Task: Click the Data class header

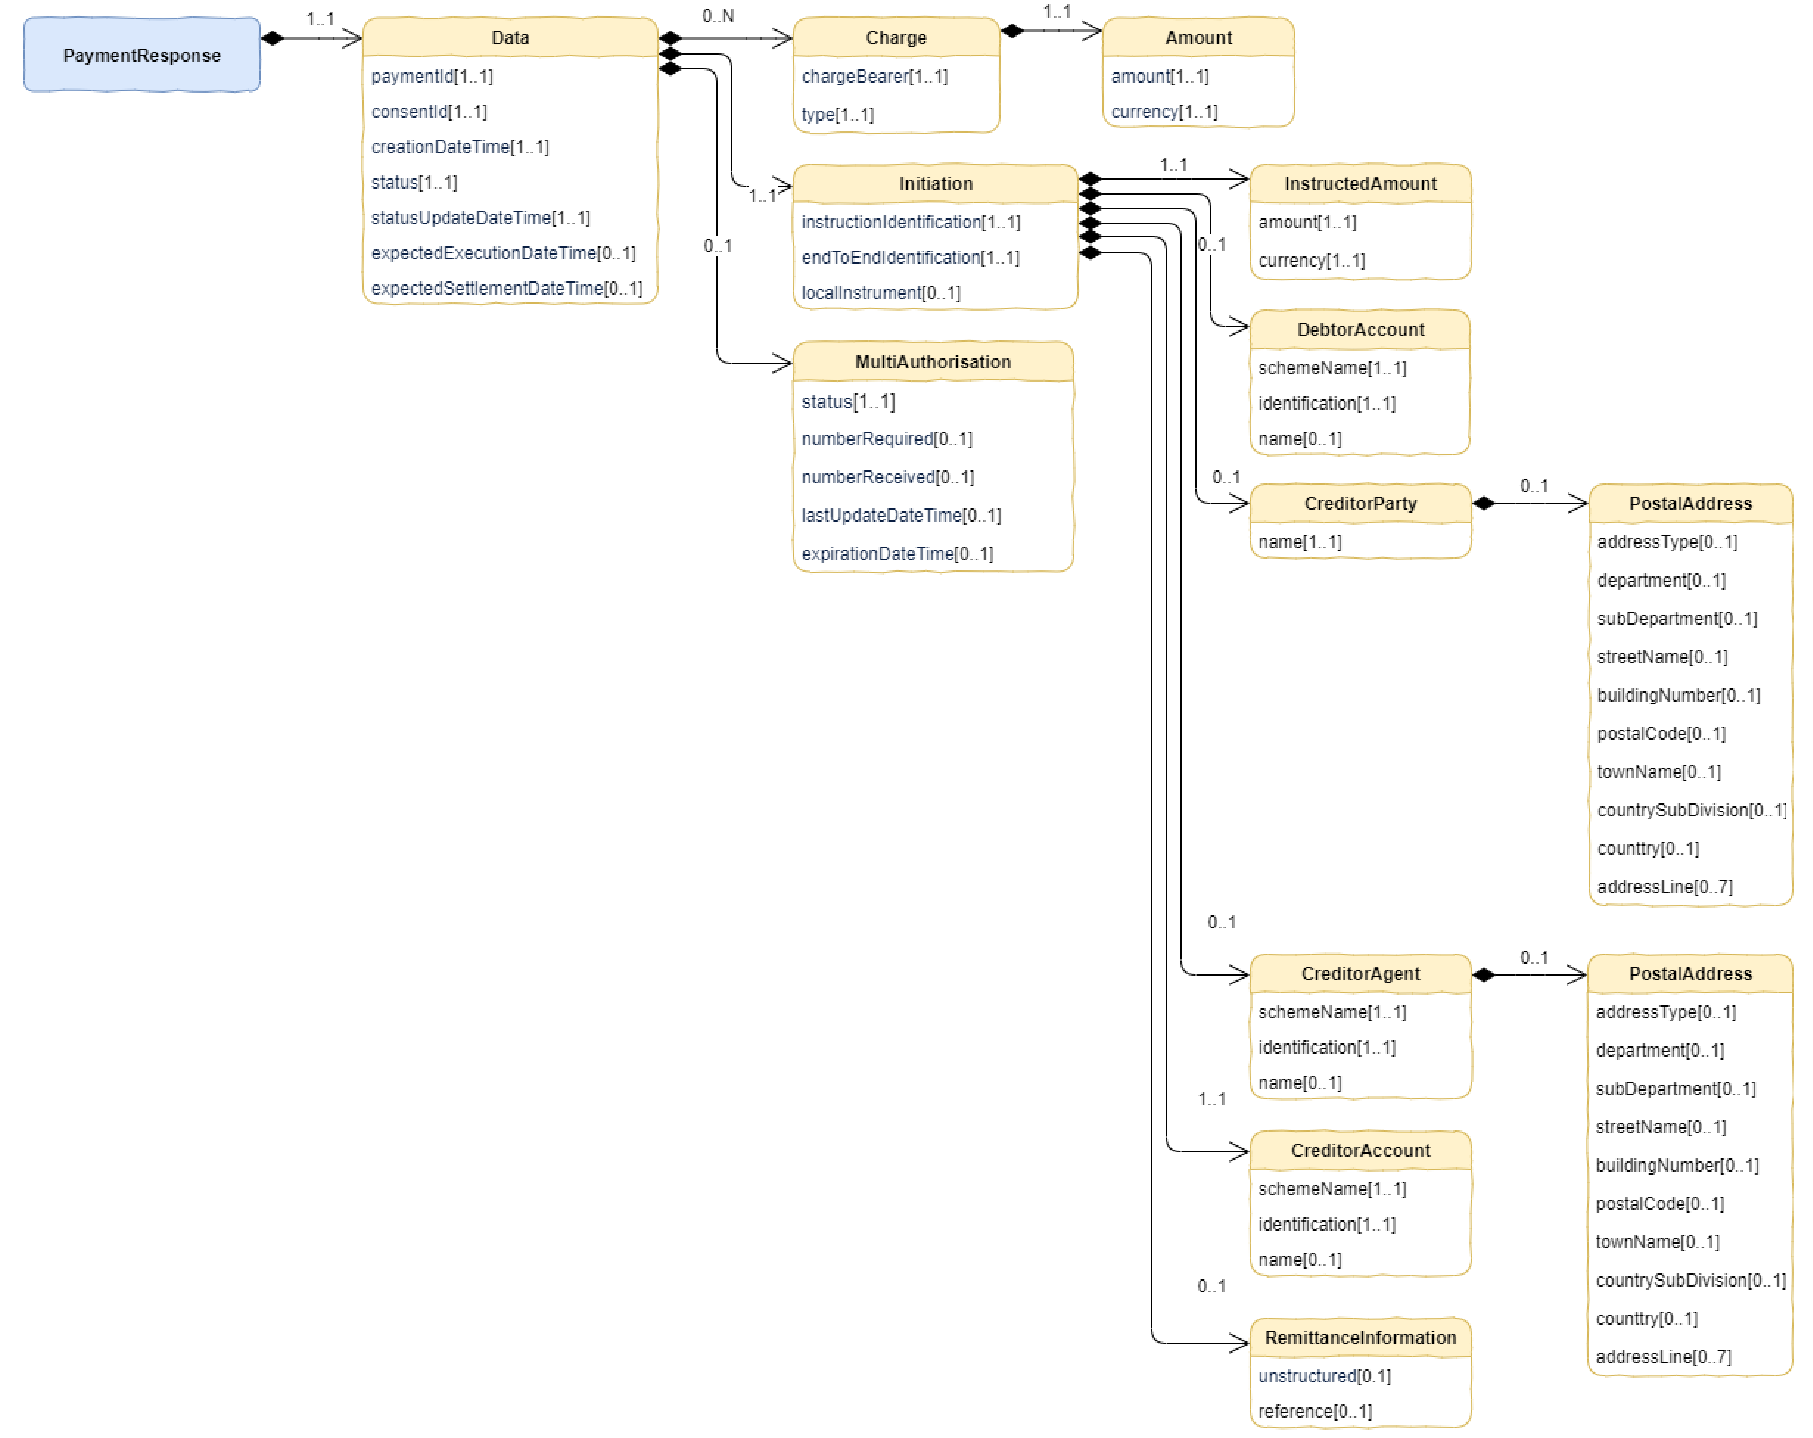Action: pyautogui.click(x=509, y=38)
